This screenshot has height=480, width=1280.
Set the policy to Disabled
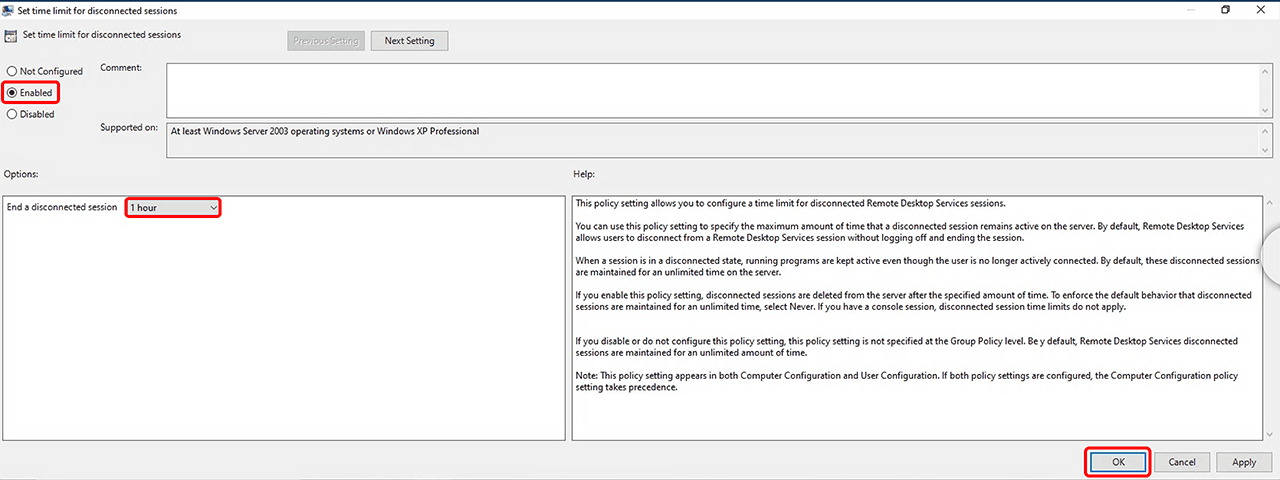click(x=12, y=114)
